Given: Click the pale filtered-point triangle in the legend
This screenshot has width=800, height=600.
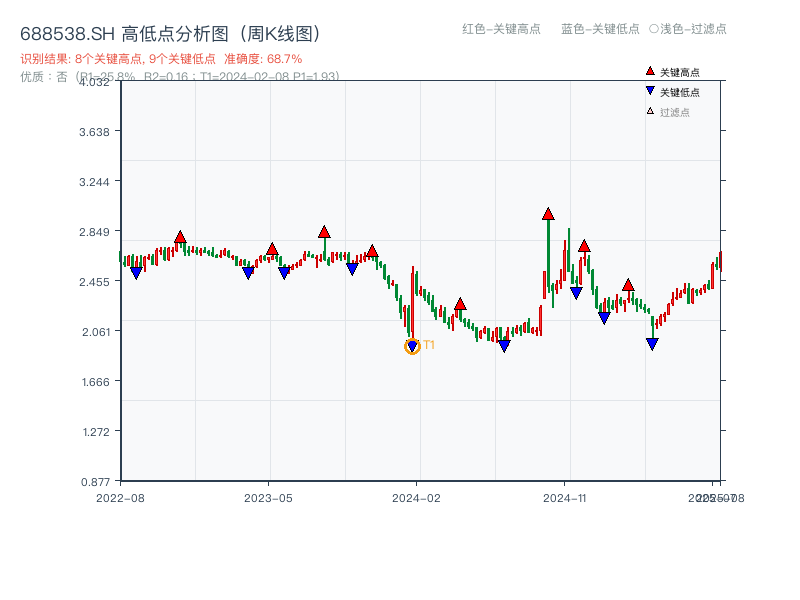Looking at the screenshot, I should pyautogui.click(x=650, y=111).
